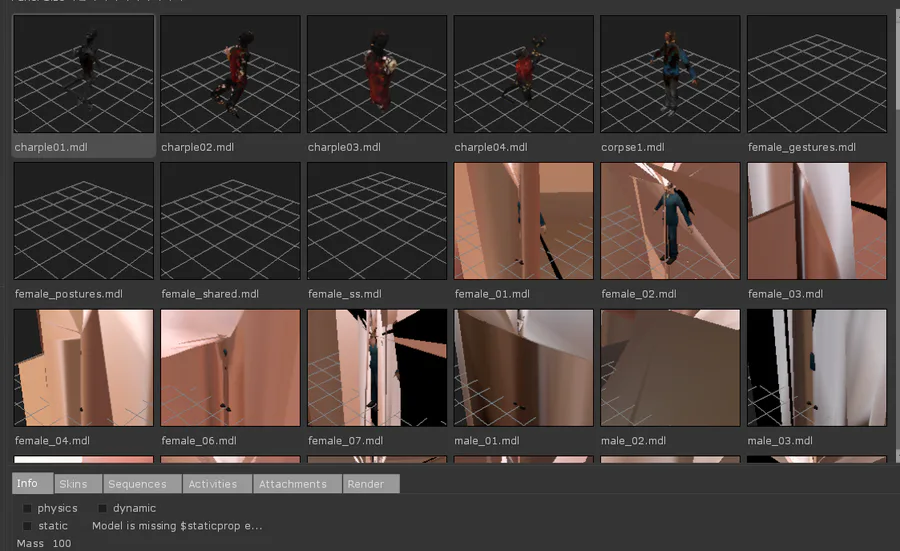Screen dimensions: 900x551
Task: Toggle the physics checkbox
Action: [27, 509]
